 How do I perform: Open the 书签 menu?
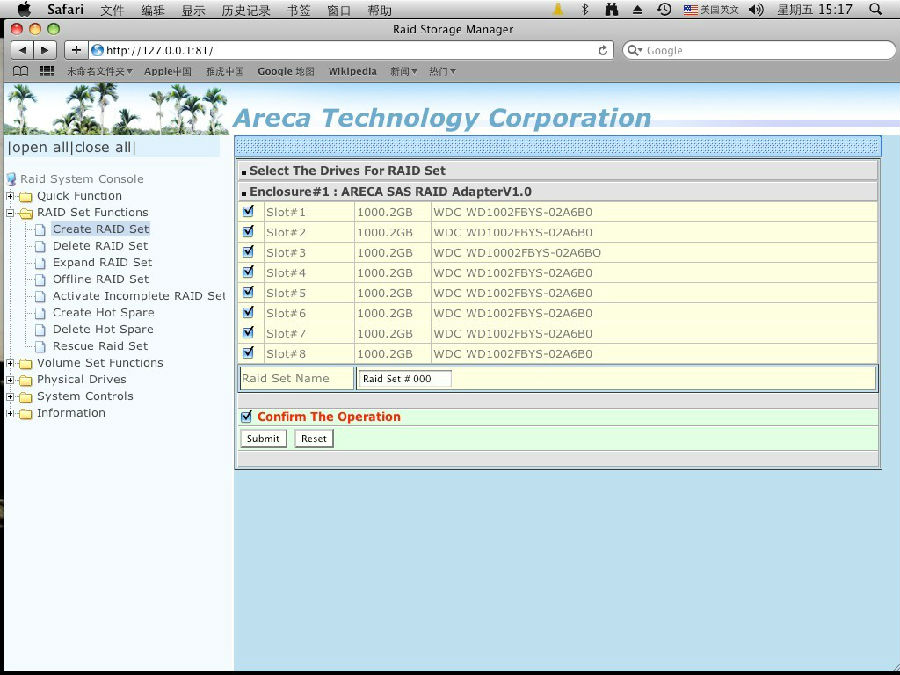298,10
